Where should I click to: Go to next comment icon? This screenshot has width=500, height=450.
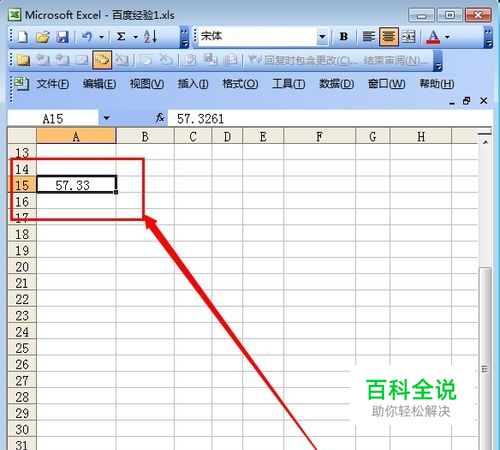click(x=62, y=60)
